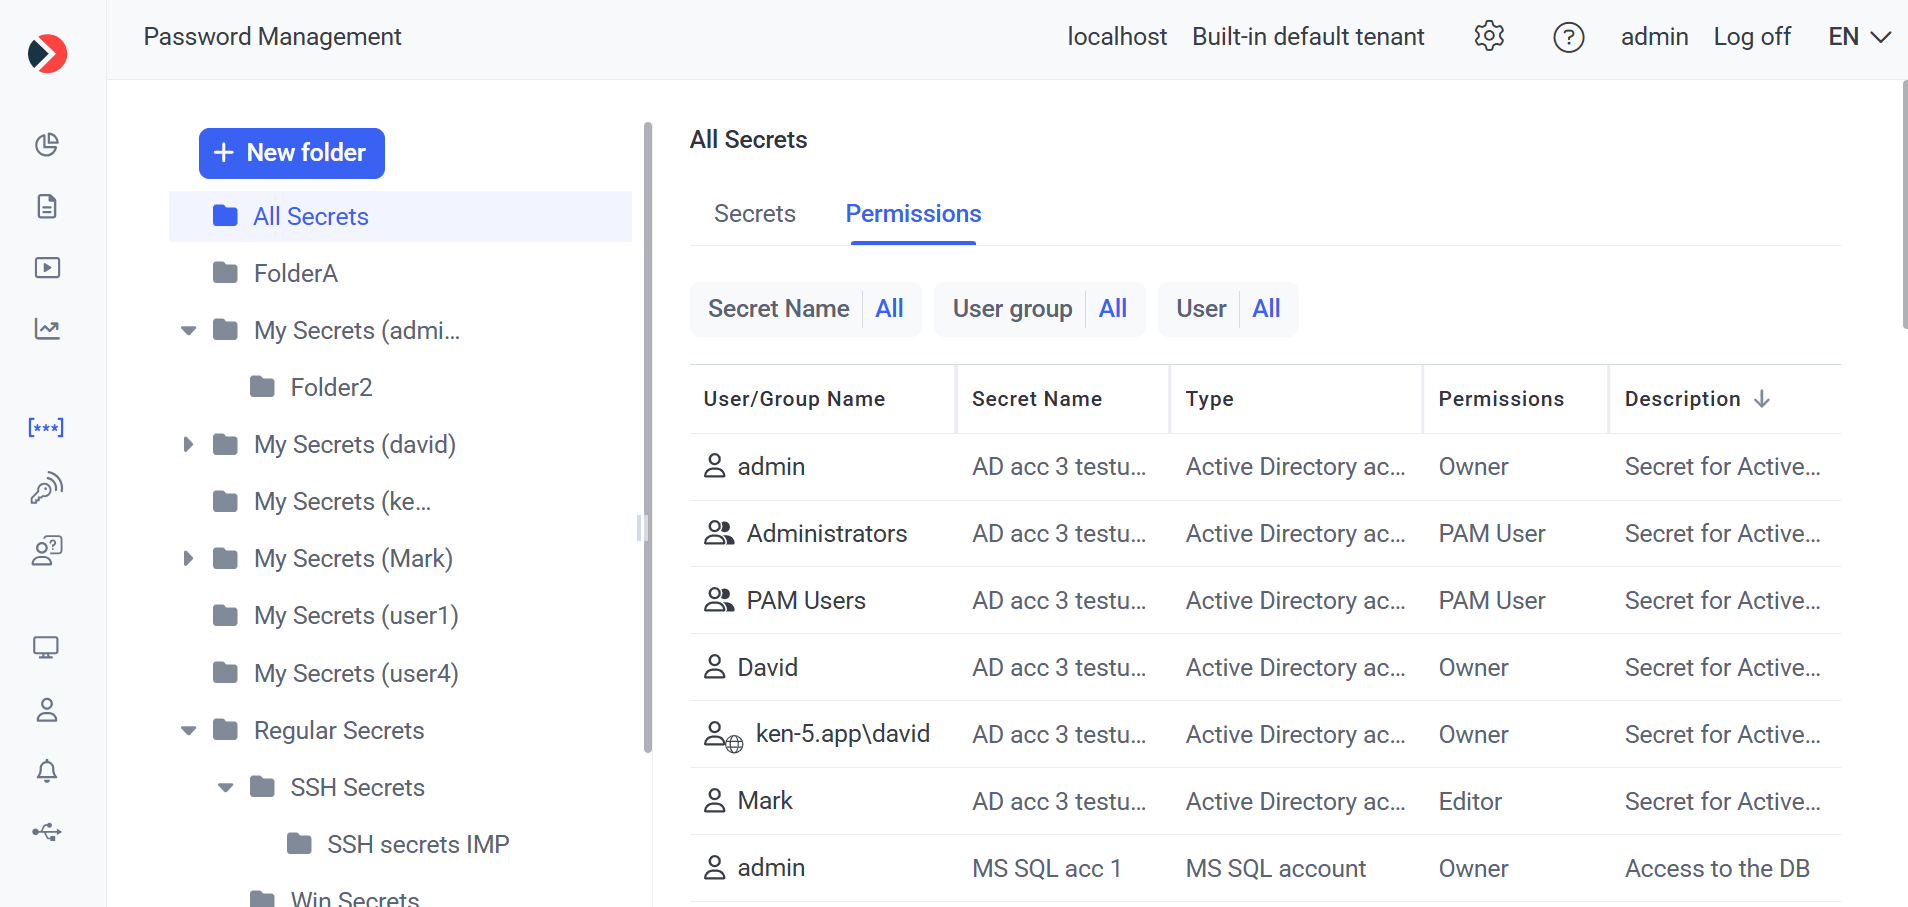
Task: Click the help question mark icon
Action: 1568,37
